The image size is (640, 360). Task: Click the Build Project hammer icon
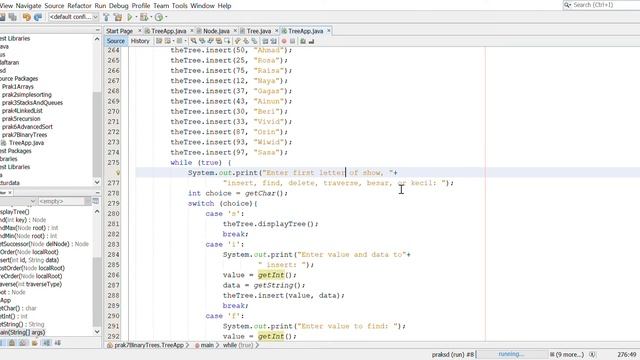[106, 17]
